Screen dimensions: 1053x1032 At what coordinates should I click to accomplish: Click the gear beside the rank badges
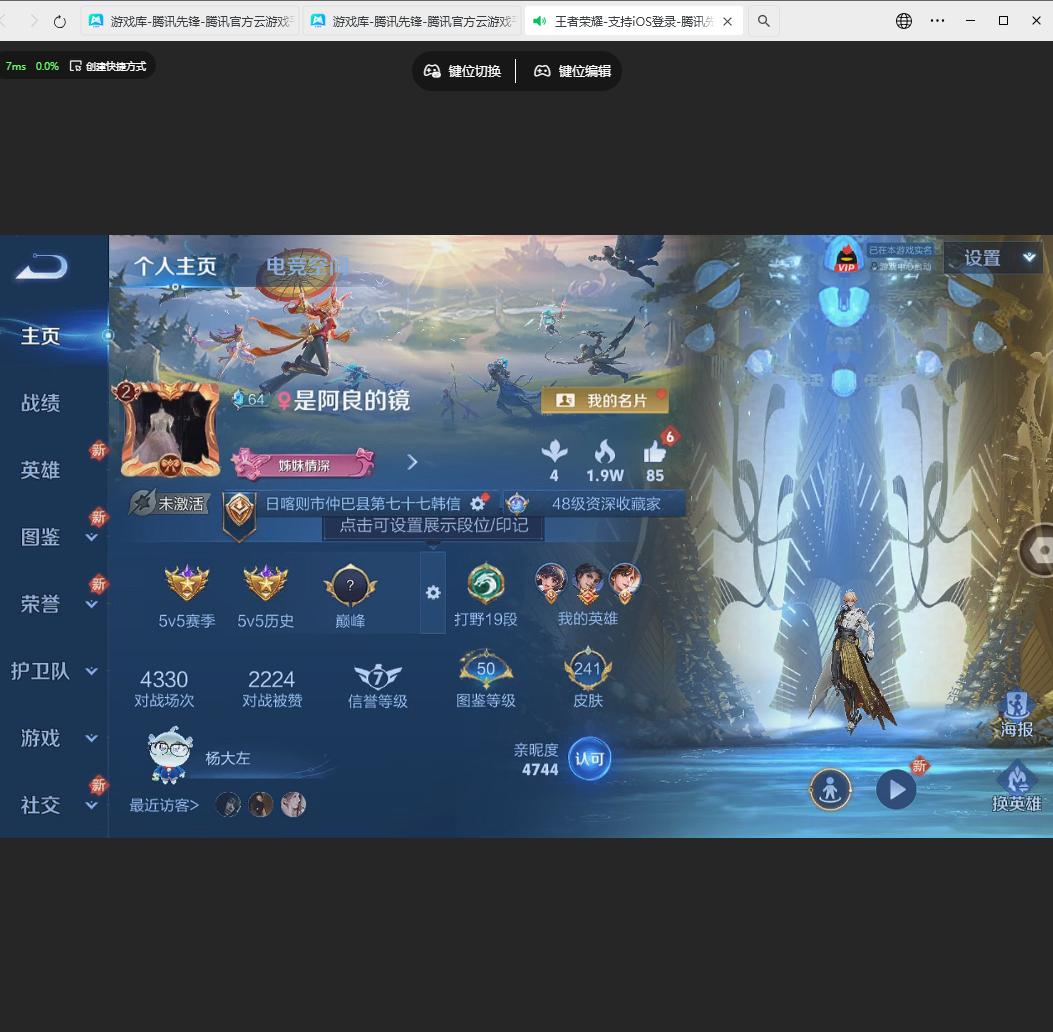point(433,593)
